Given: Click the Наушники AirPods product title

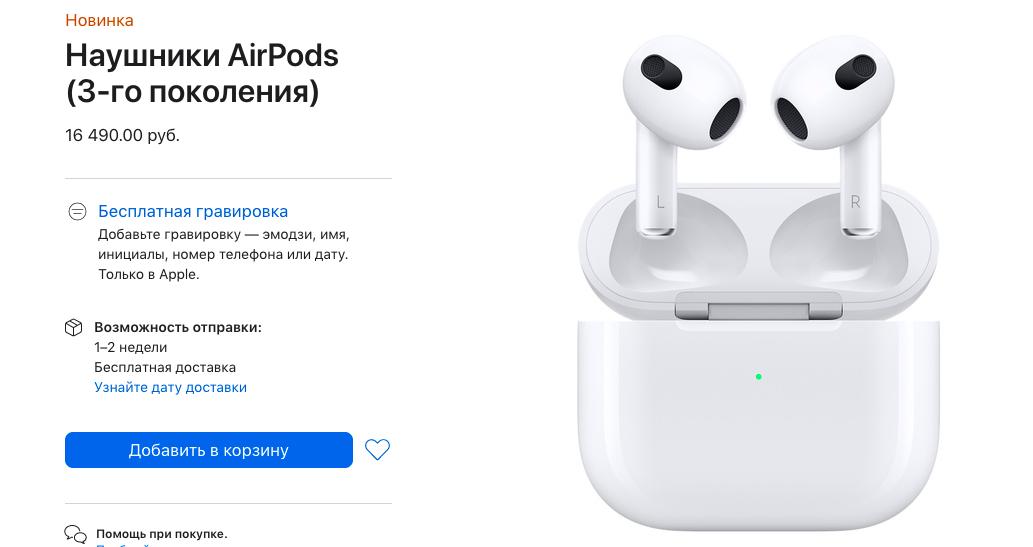Looking at the screenshot, I should pos(202,73).
